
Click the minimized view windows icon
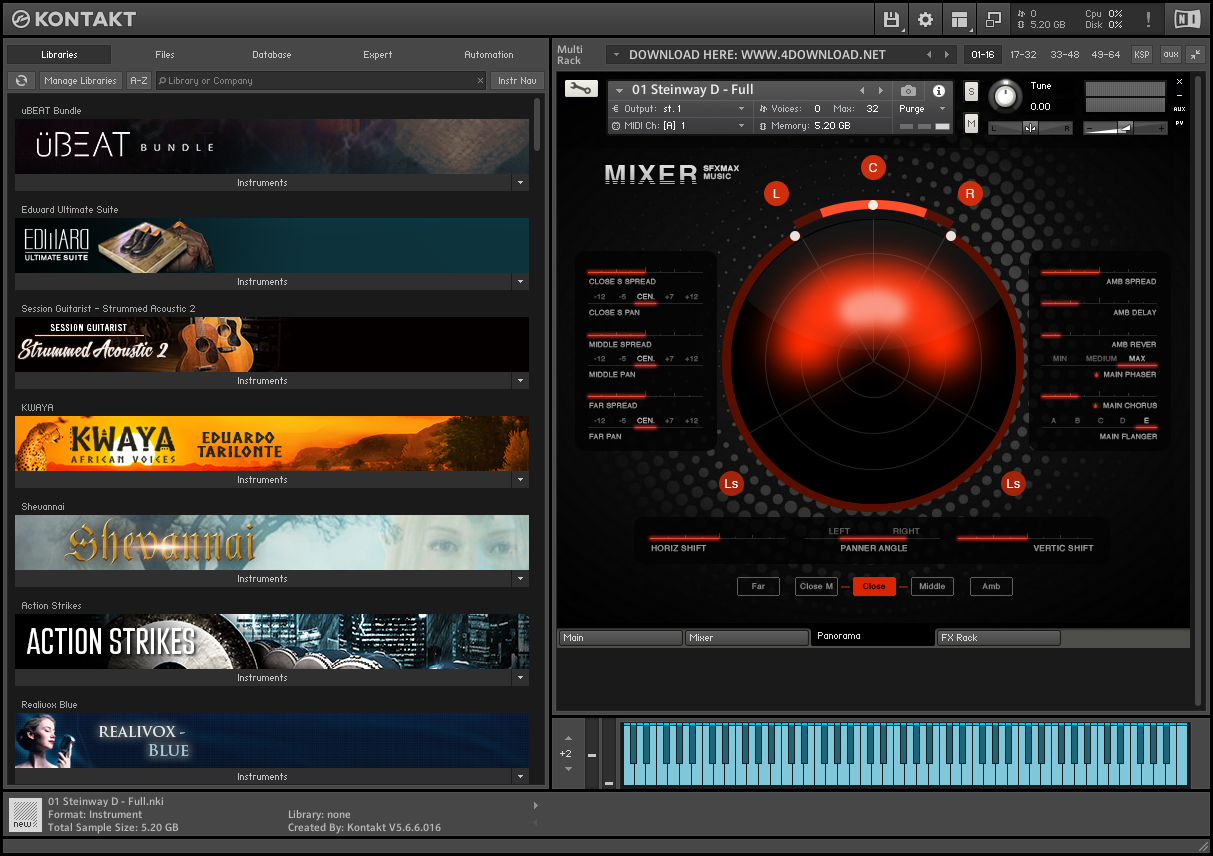click(993, 19)
